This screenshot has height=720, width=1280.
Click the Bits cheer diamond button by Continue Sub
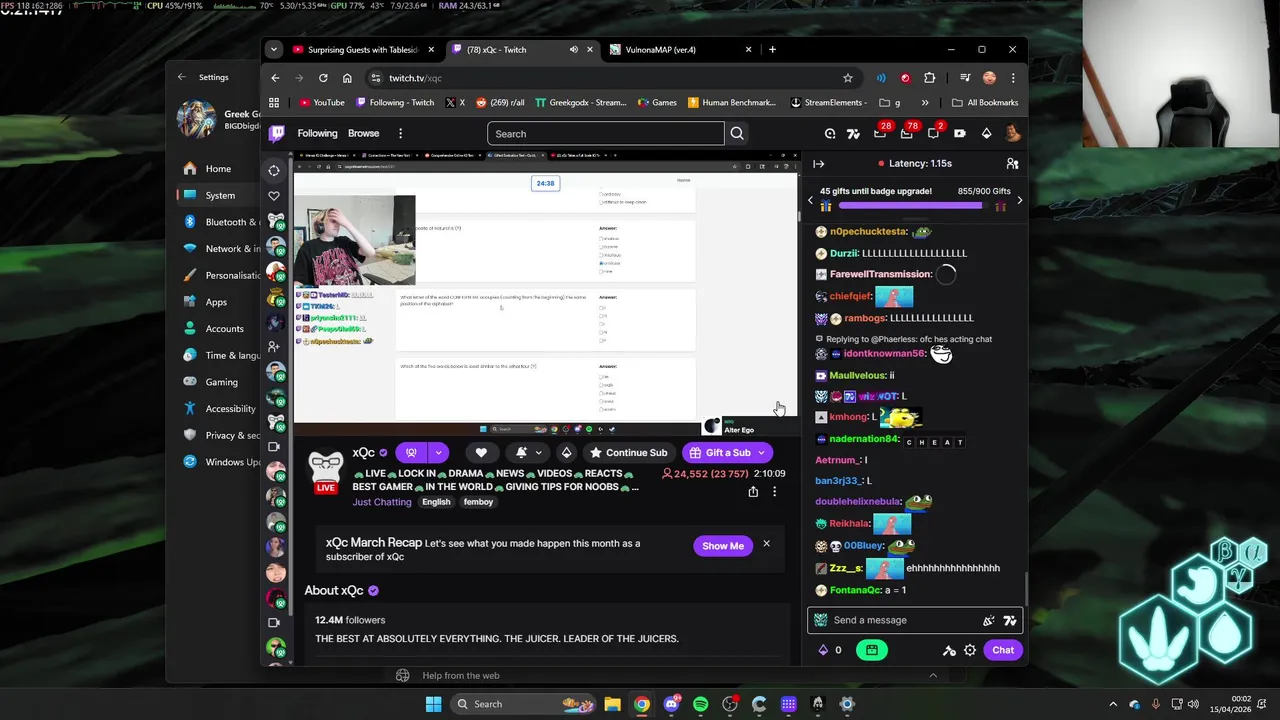[x=566, y=453]
